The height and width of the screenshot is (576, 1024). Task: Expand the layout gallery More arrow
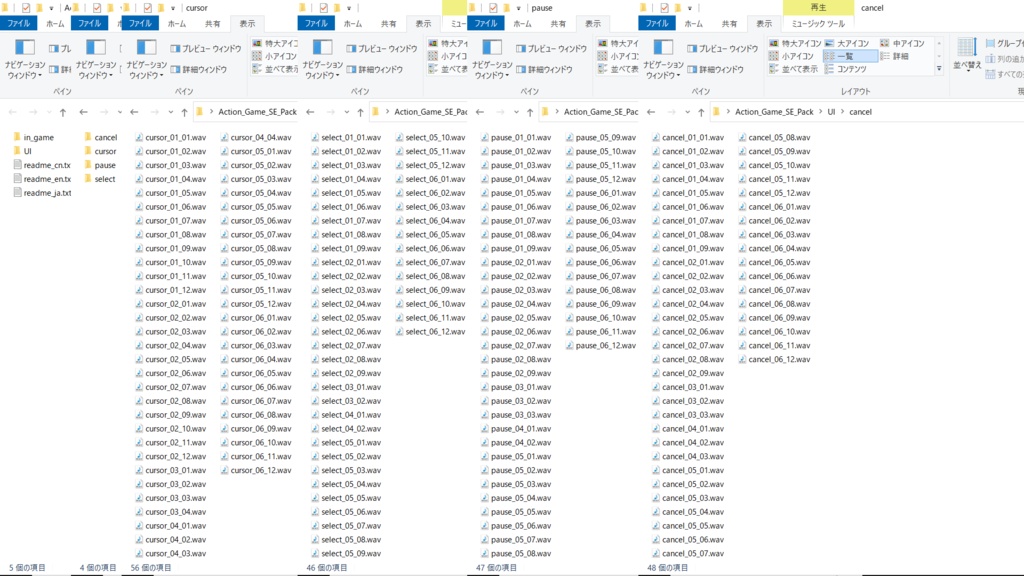tap(939, 69)
